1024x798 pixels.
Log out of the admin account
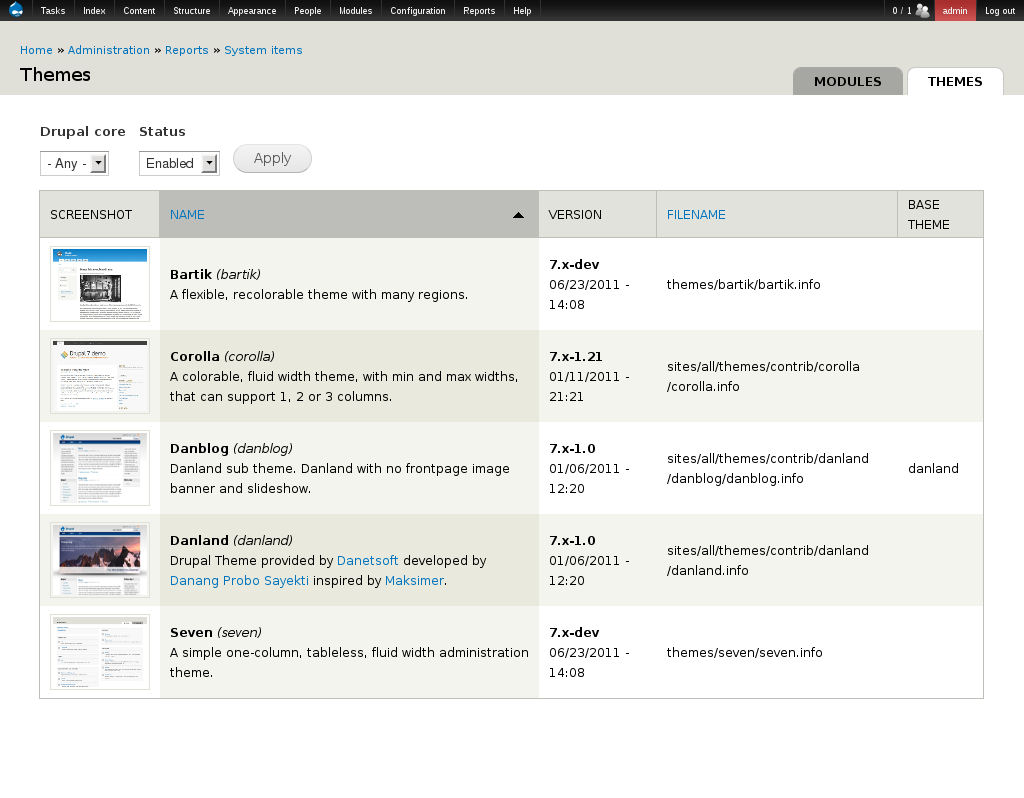999,10
